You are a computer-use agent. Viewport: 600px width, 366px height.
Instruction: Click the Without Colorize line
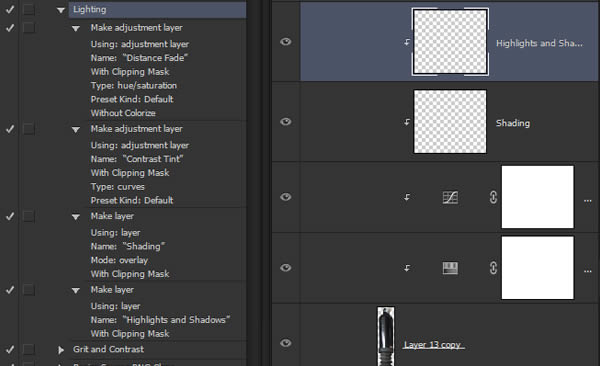[123, 113]
